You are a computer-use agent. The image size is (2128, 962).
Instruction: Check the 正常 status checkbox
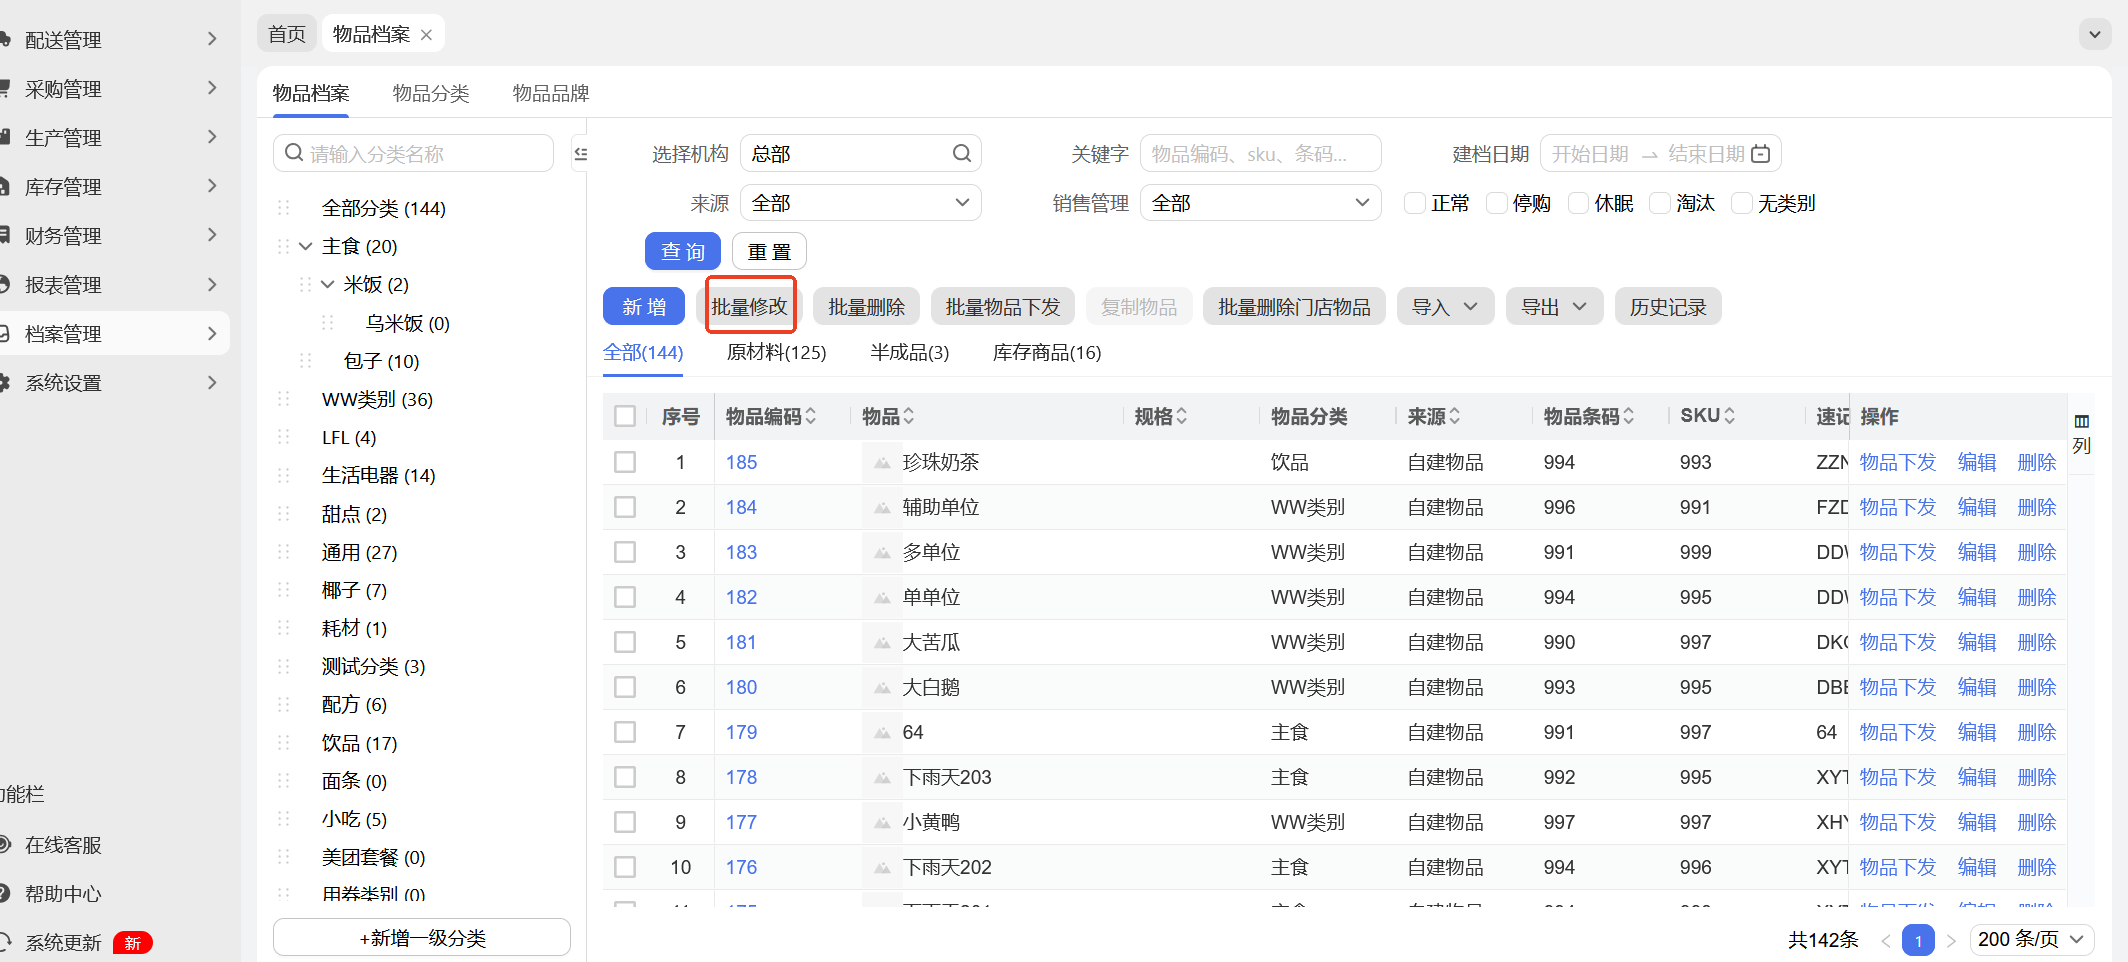[1415, 204]
